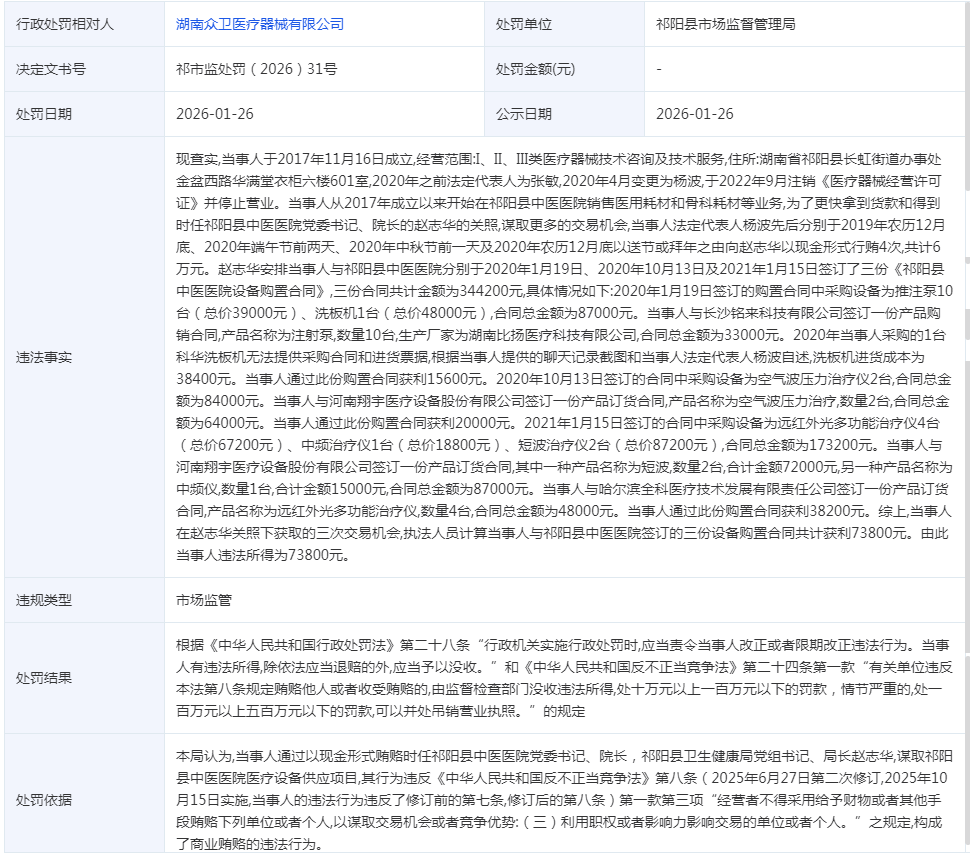Click the 处罚日期 label cell
Viewport: 970px width, 860px height.
pyautogui.click(x=44, y=114)
